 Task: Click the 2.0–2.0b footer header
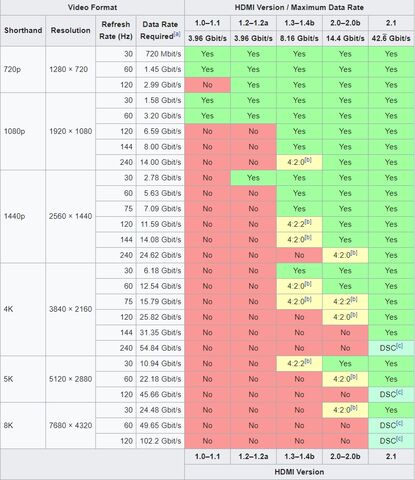coord(345,456)
